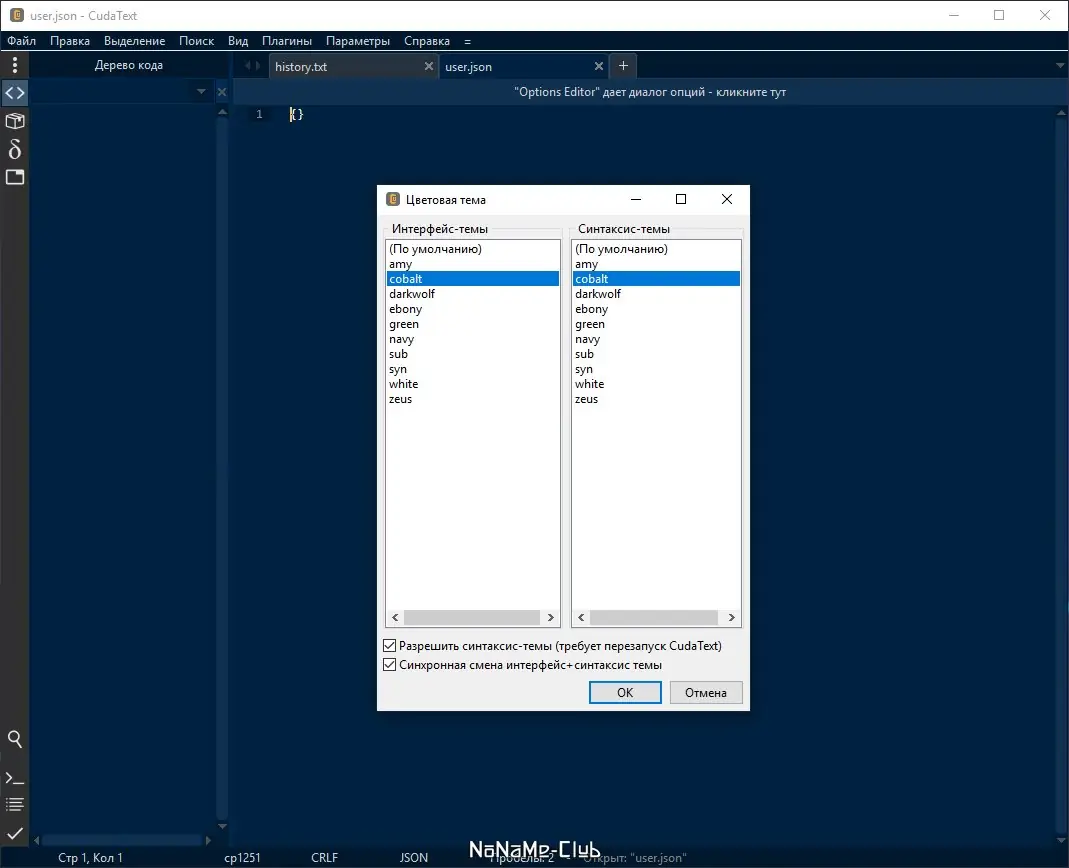Open the Вид menu
Screen dimensions: 1069x868
coord(238,41)
